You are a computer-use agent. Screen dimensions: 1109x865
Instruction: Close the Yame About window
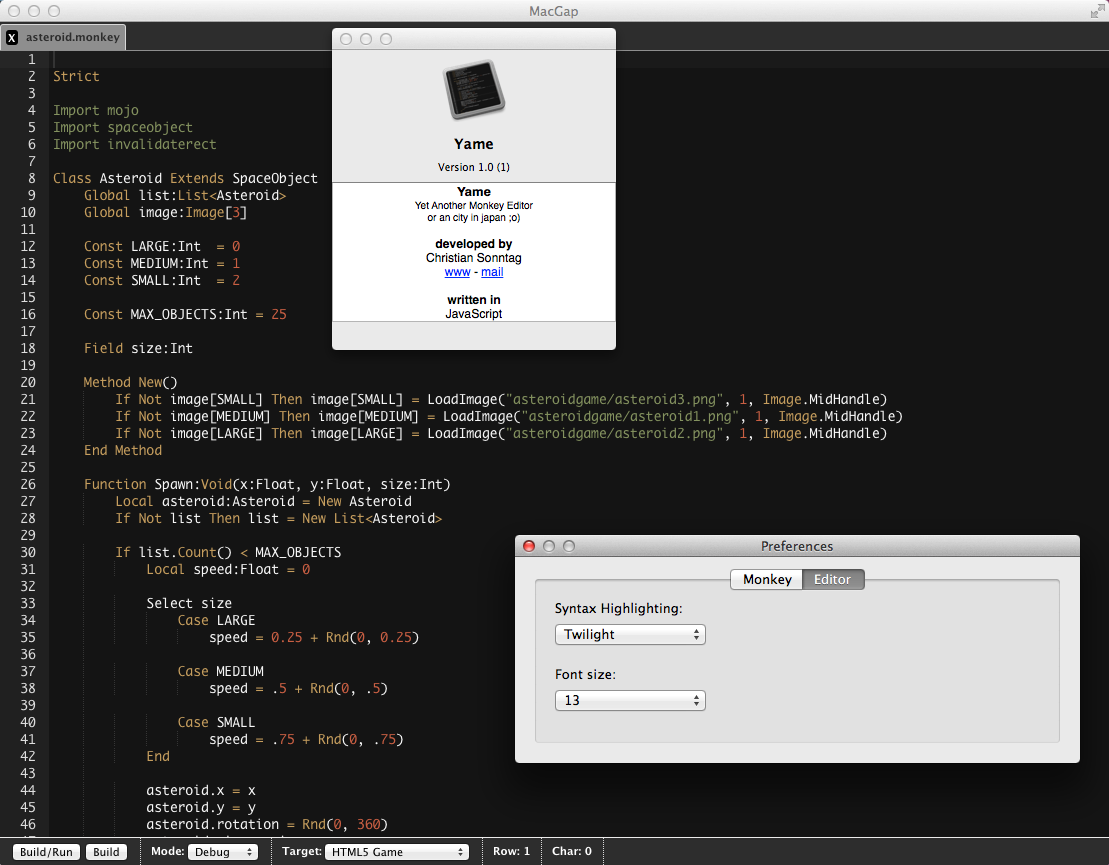(x=346, y=39)
